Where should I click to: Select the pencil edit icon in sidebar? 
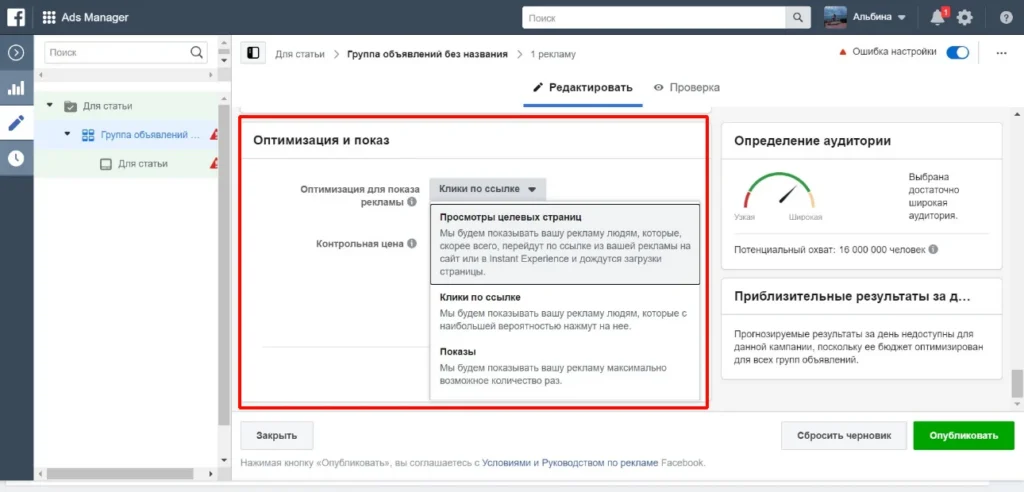pyautogui.click(x=16, y=123)
